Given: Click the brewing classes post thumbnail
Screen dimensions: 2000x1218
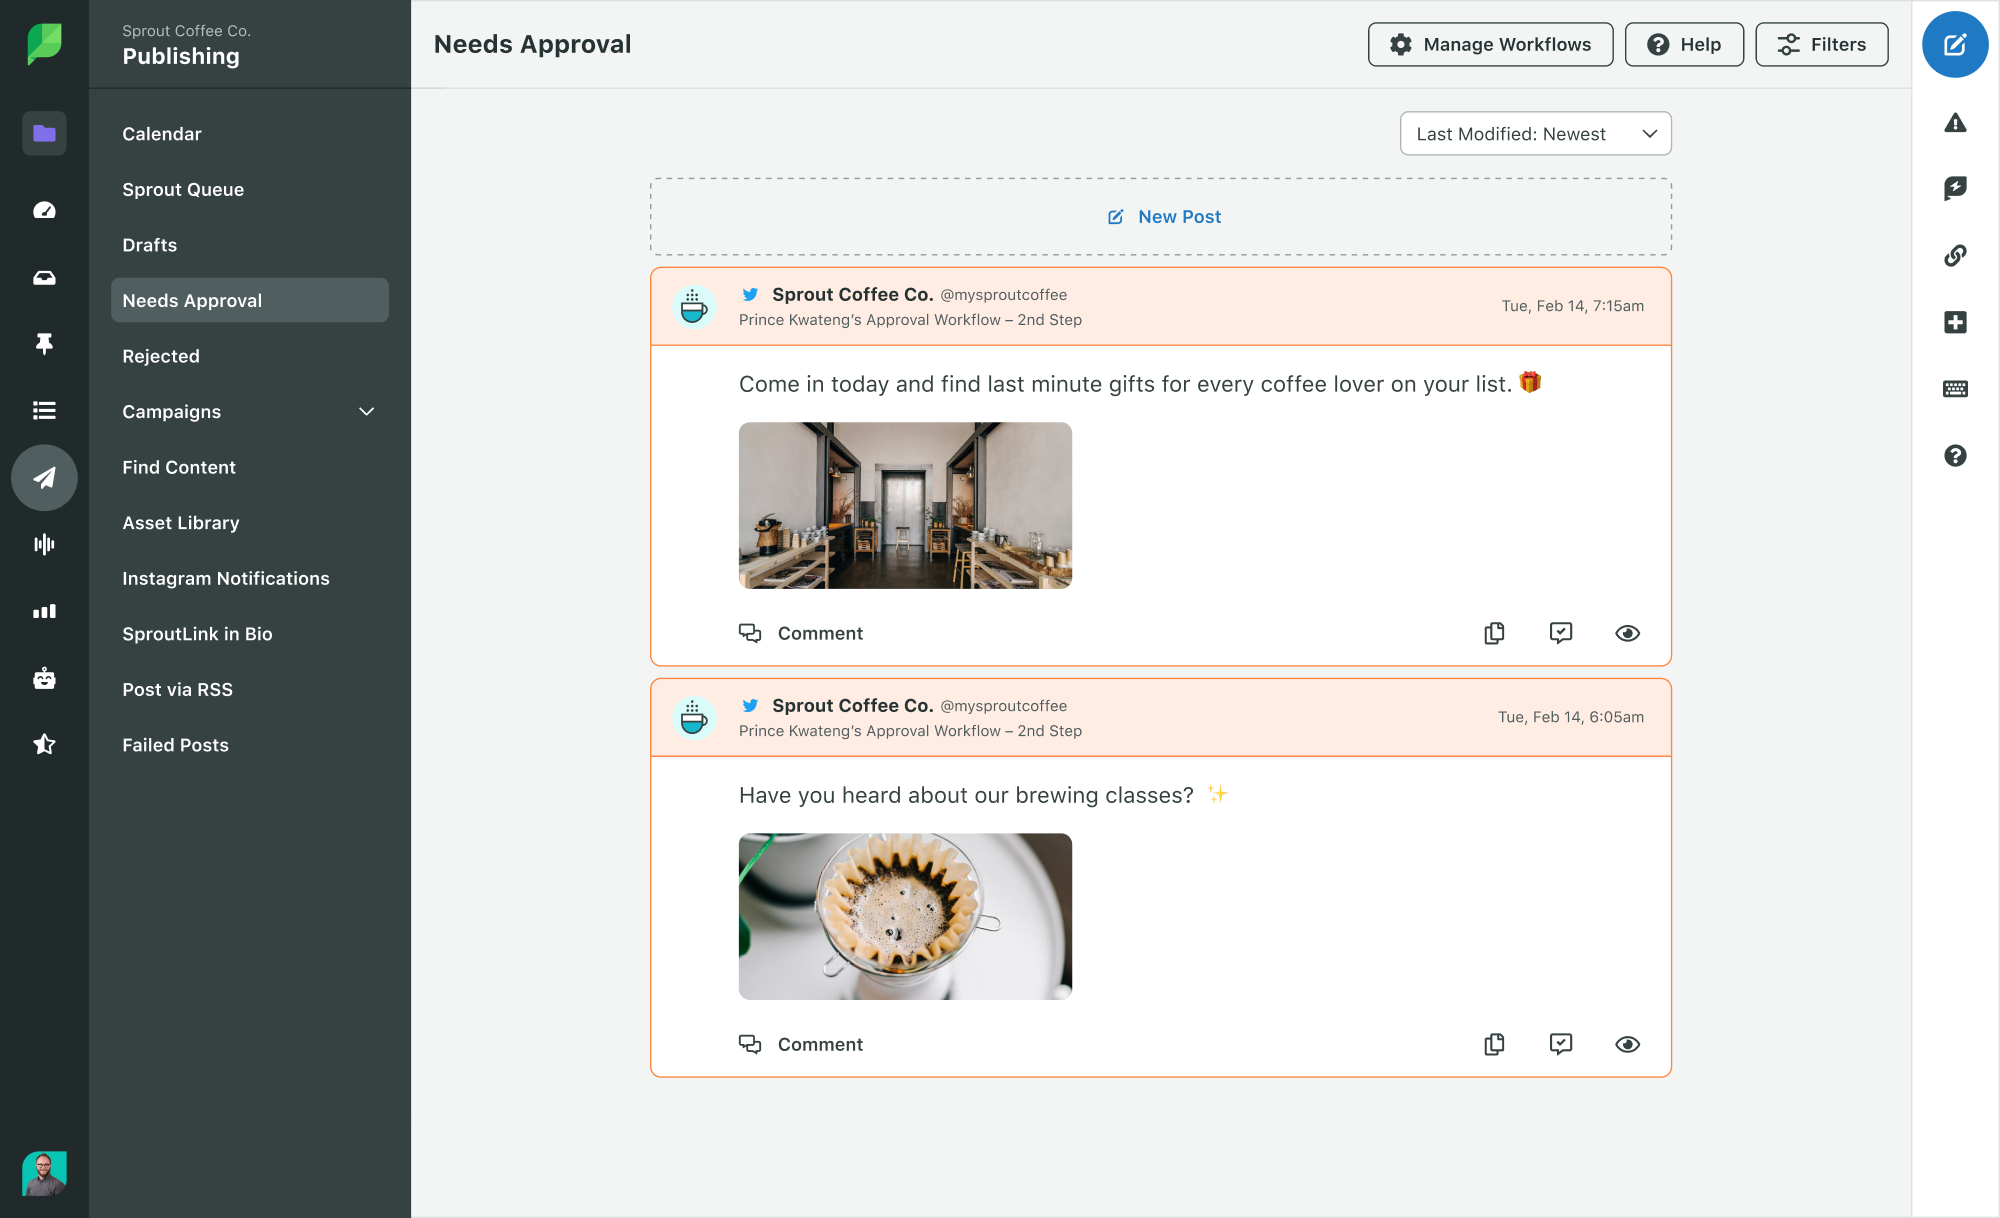Looking at the screenshot, I should [904, 915].
